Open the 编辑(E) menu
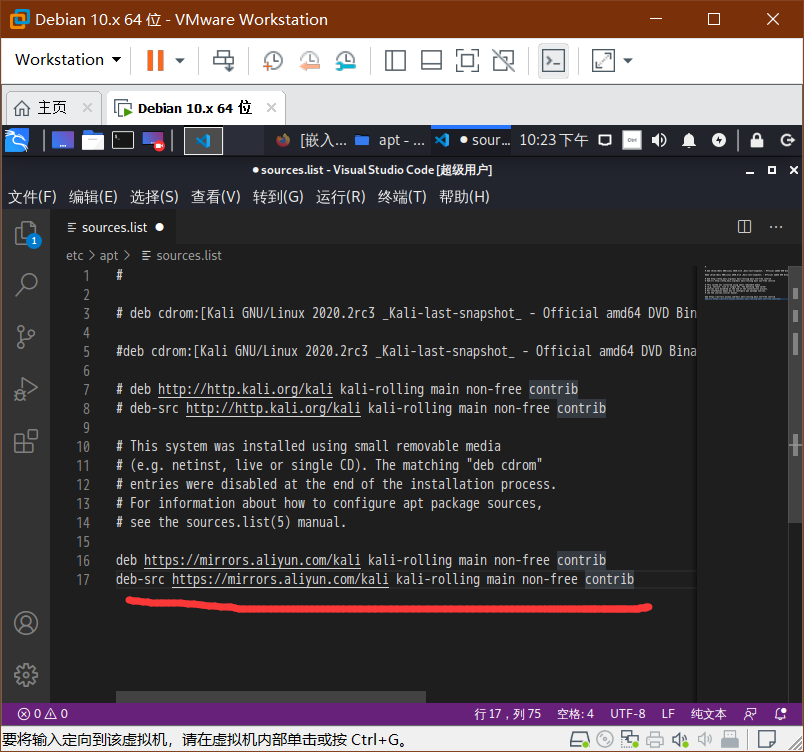This screenshot has height=752, width=804. (93, 196)
